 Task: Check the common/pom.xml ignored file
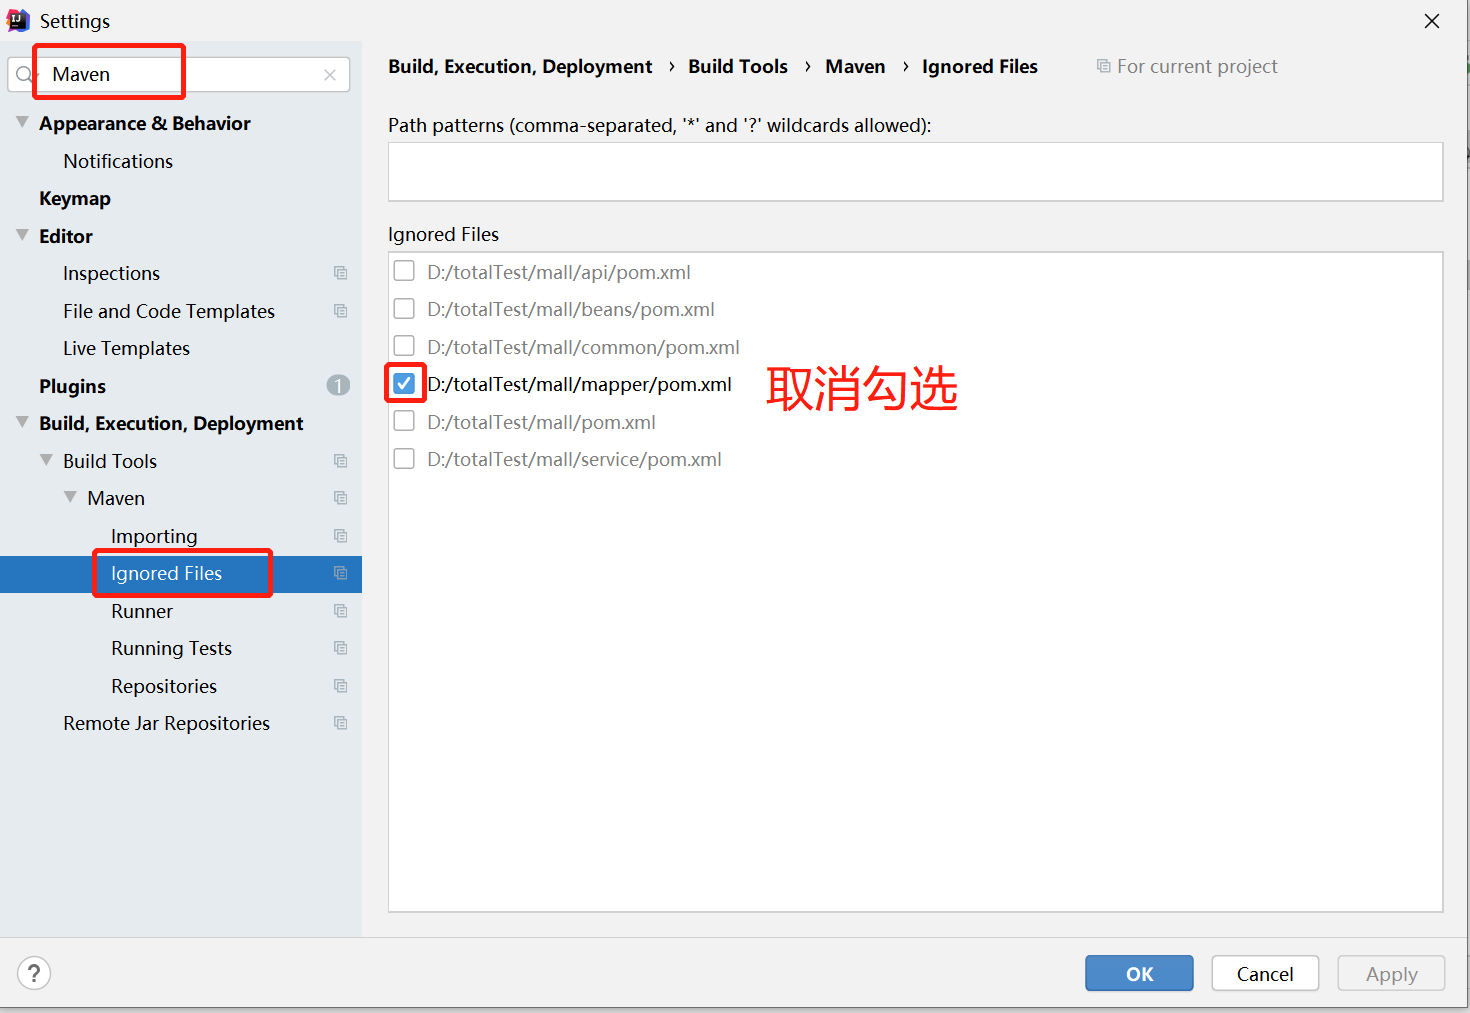(x=404, y=346)
